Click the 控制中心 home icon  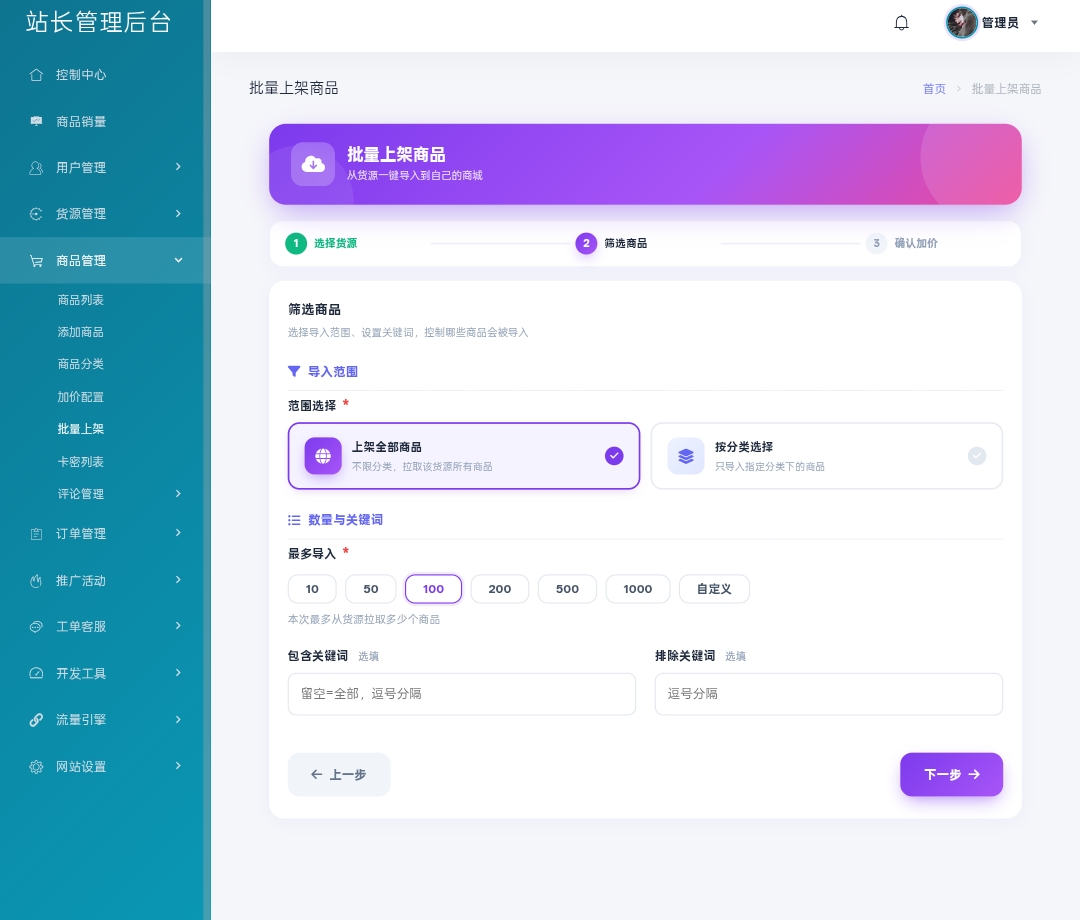tap(37, 75)
